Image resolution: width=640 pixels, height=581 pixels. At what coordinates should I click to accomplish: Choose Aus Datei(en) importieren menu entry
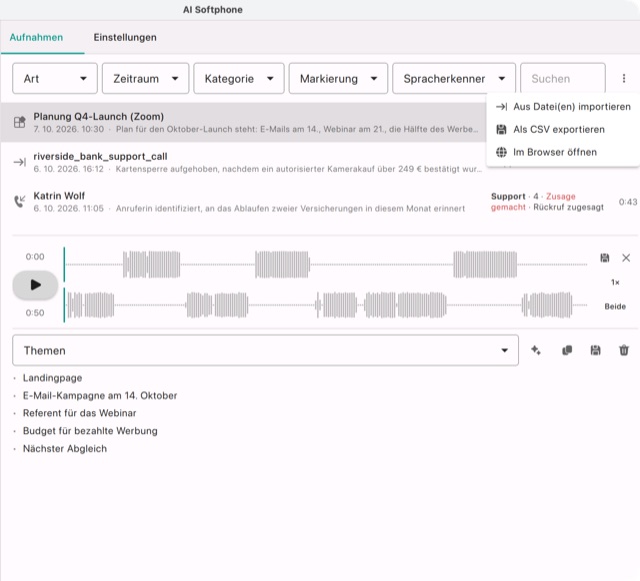563,107
